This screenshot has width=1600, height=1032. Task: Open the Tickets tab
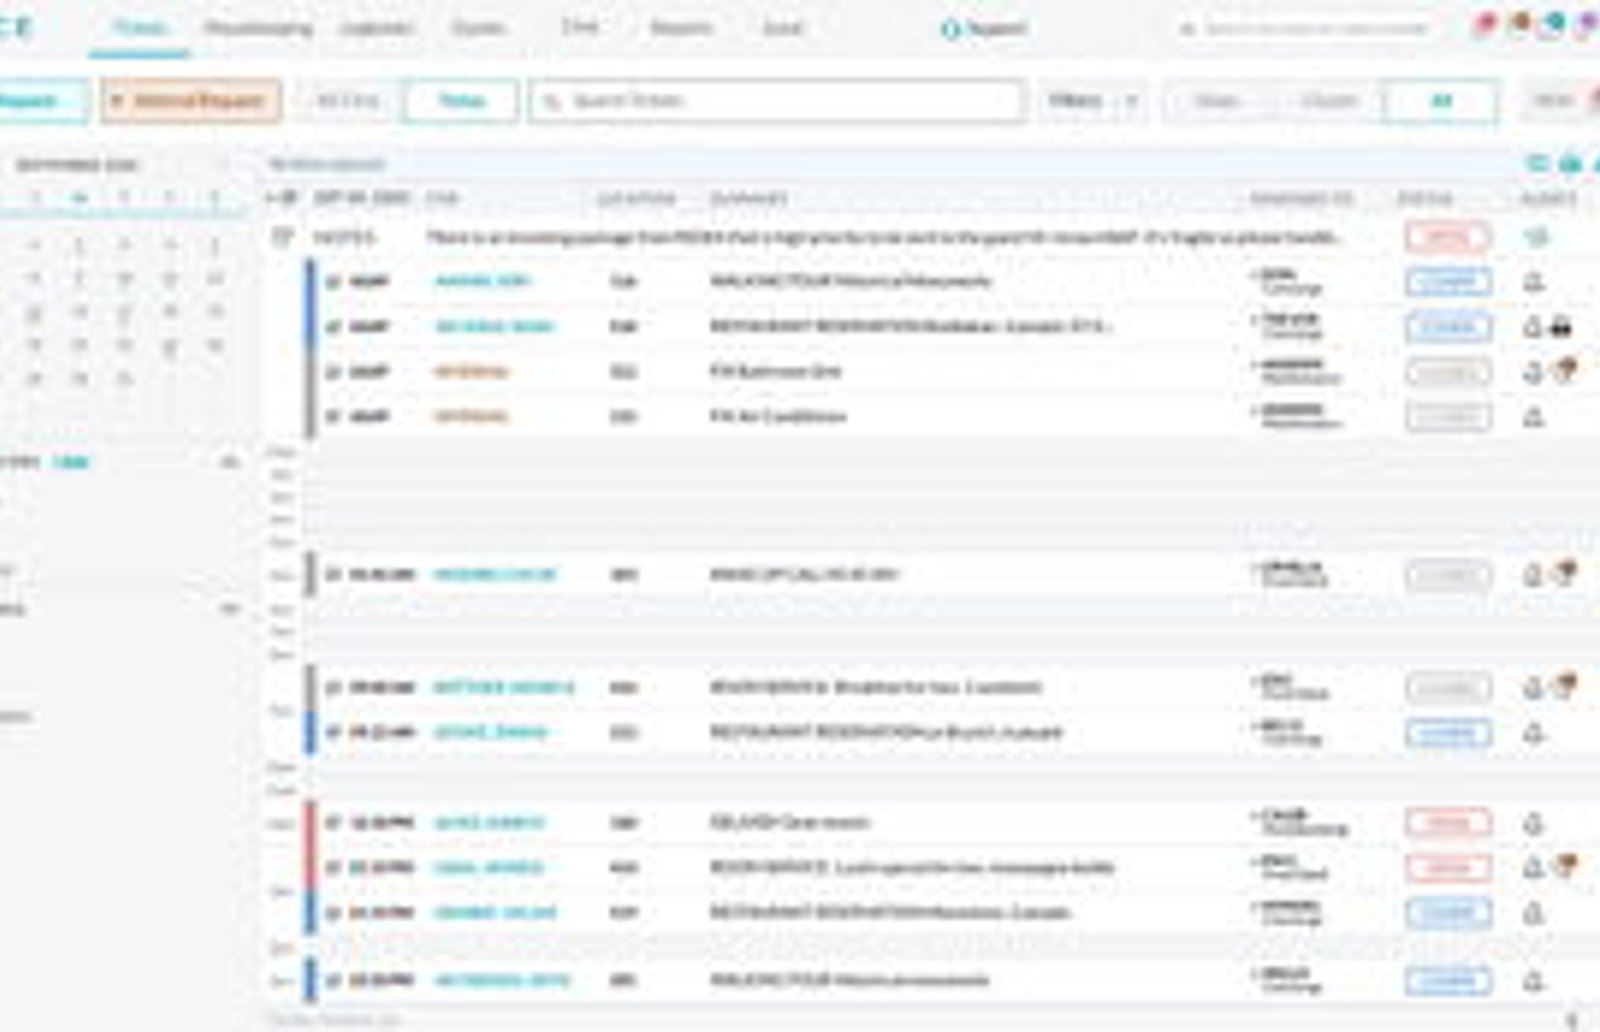[x=140, y=28]
